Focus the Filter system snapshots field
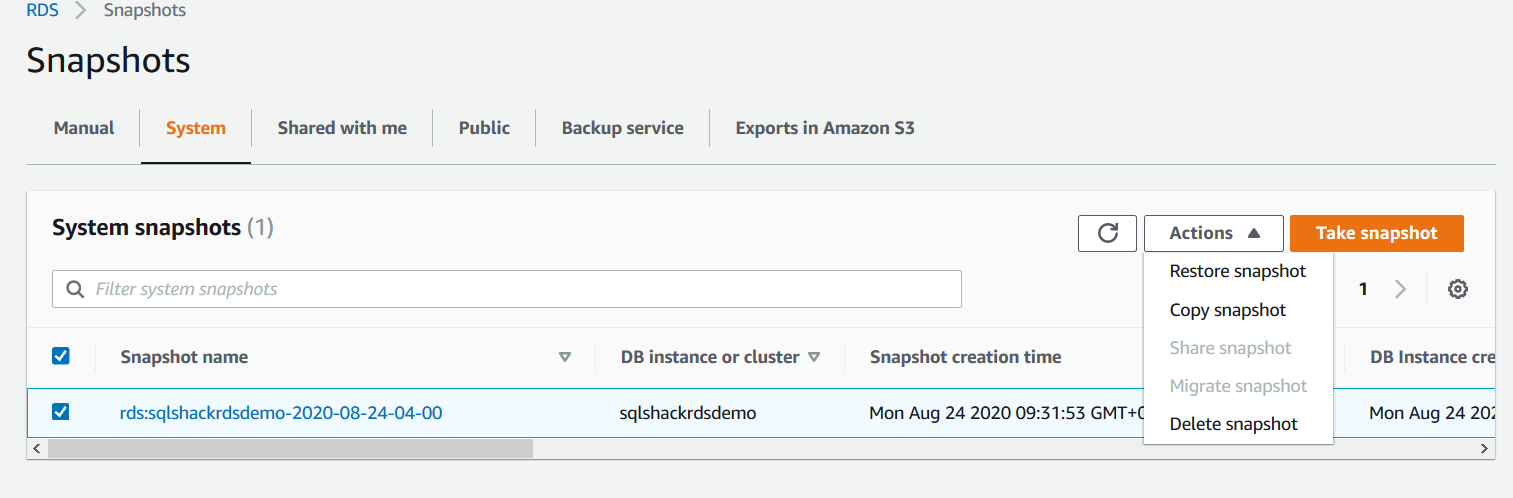Image resolution: width=1513 pixels, height=498 pixels. 520,289
